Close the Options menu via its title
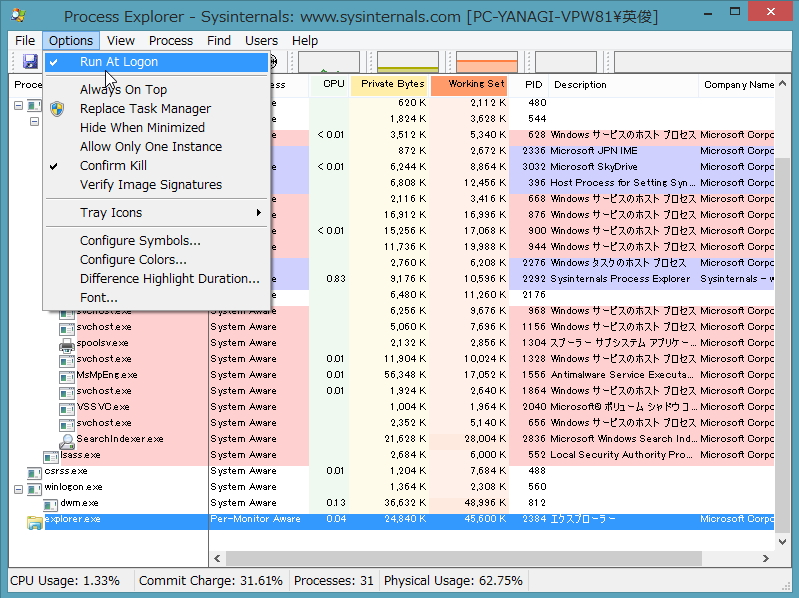This screenshot has height=598, width=799. click(x=71, y=40)
